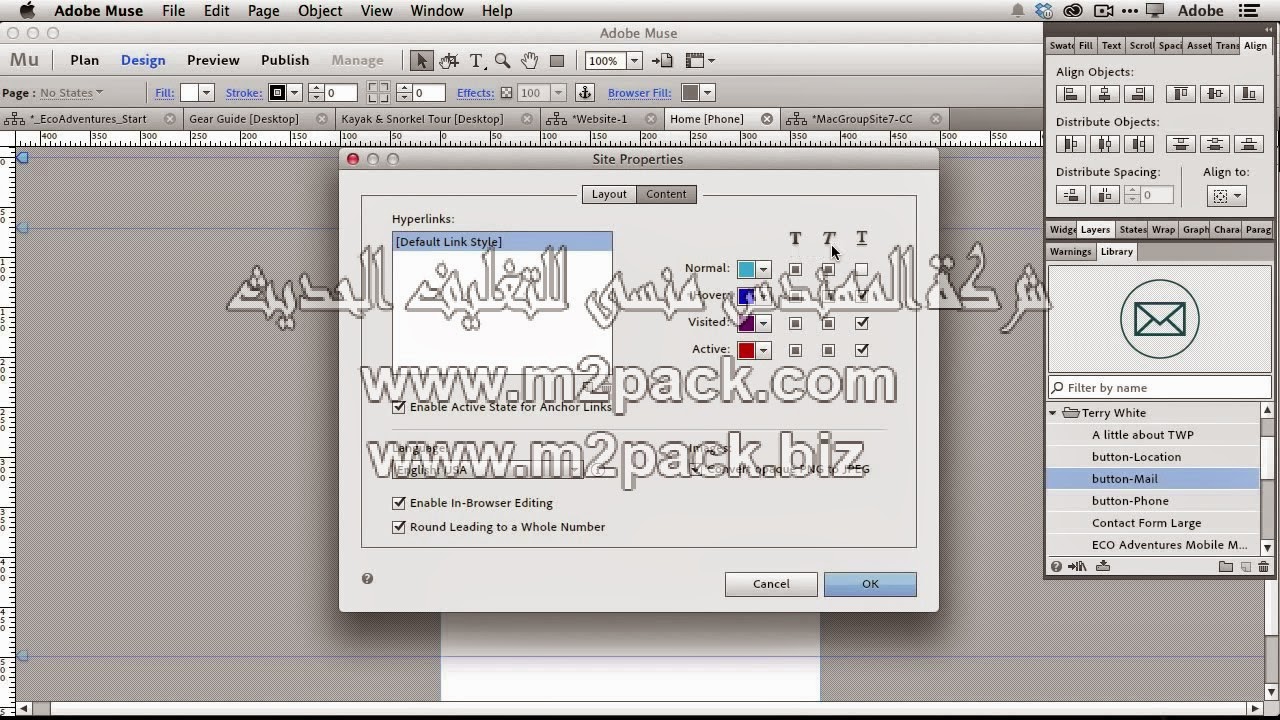The image size is (1280, 720).
Task: Open zoom level 100% dropdown
Action: coord(633,61)
